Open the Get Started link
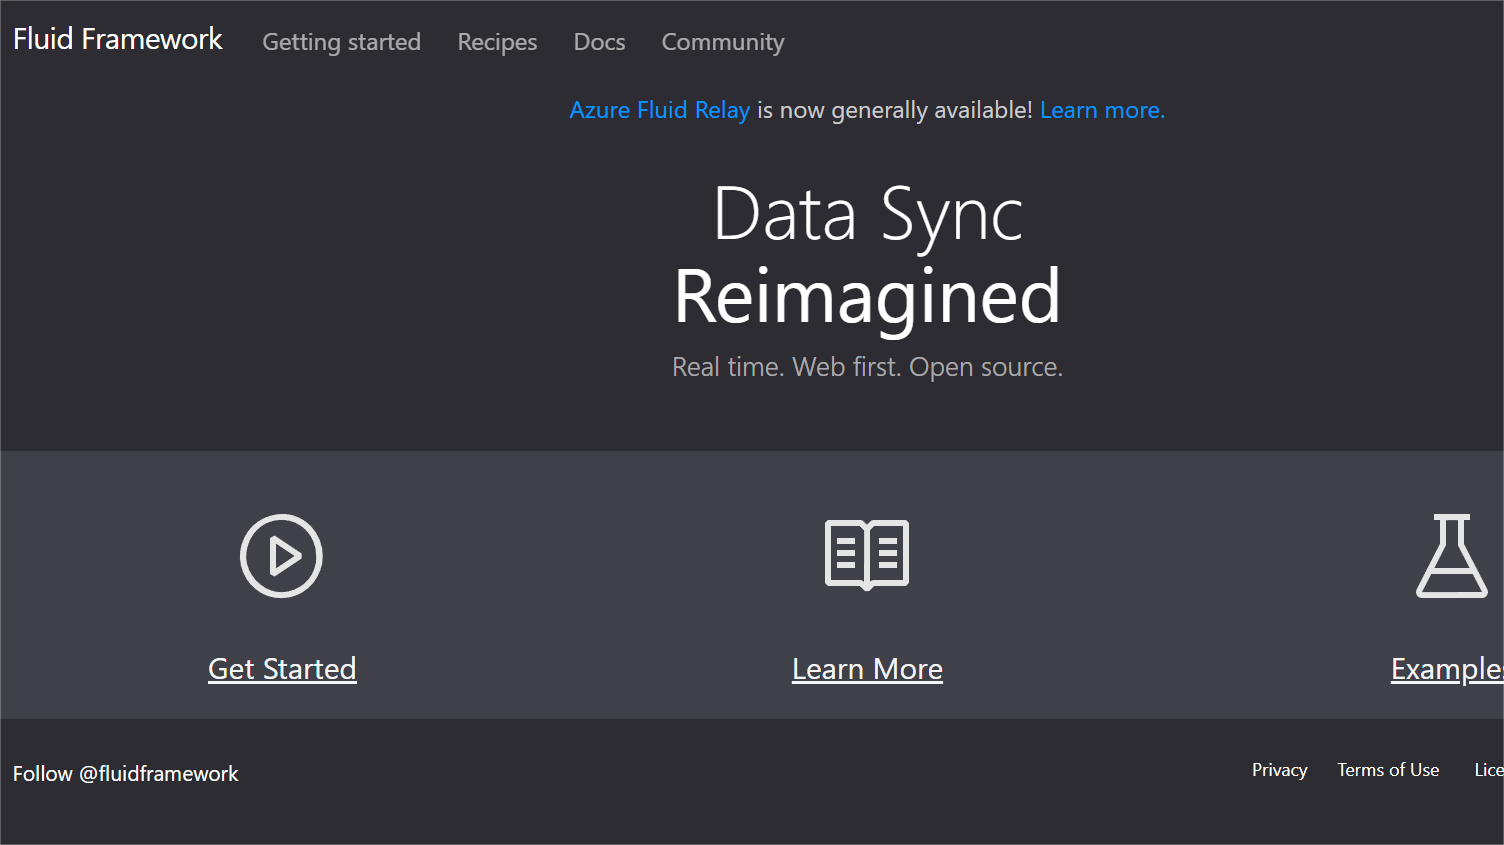The width and height of the screenshot is (1504, 845). 282,668
